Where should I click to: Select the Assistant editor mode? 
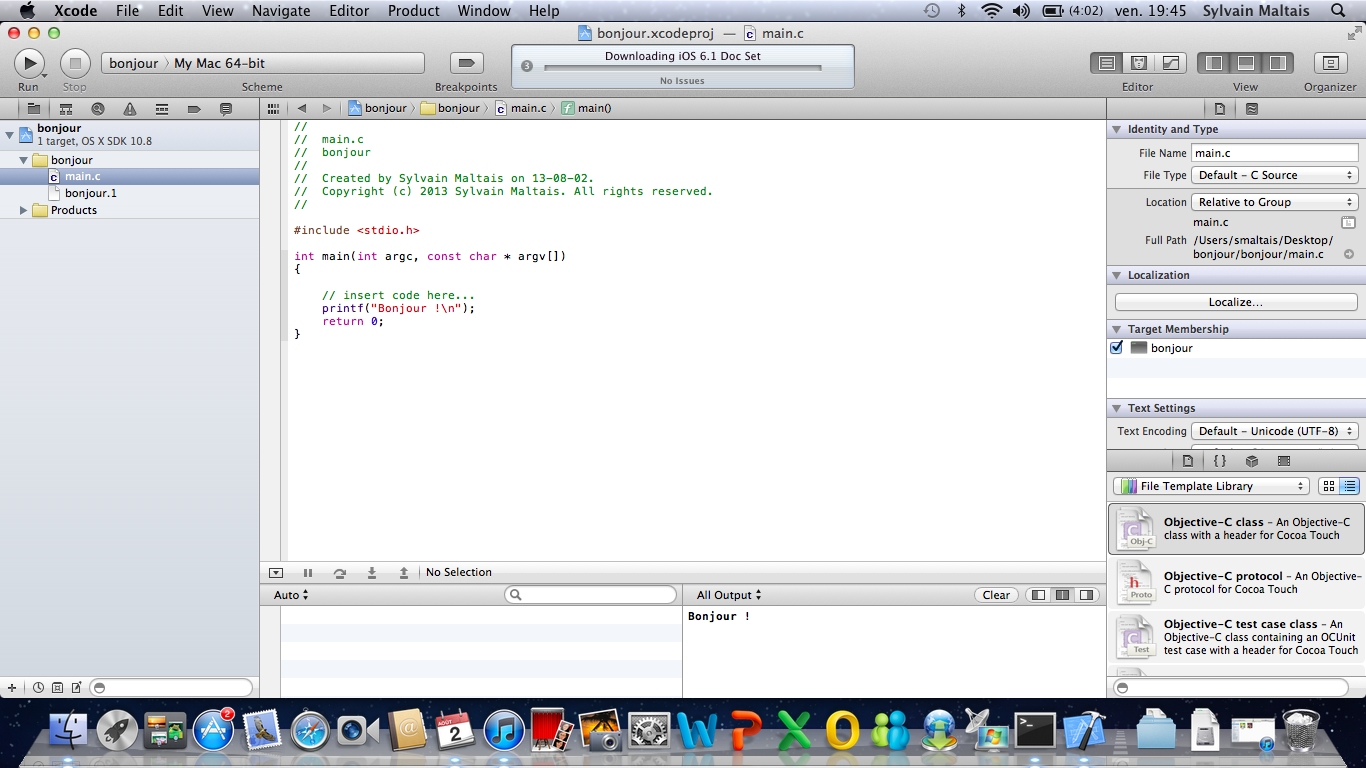tap(1138, 64)
